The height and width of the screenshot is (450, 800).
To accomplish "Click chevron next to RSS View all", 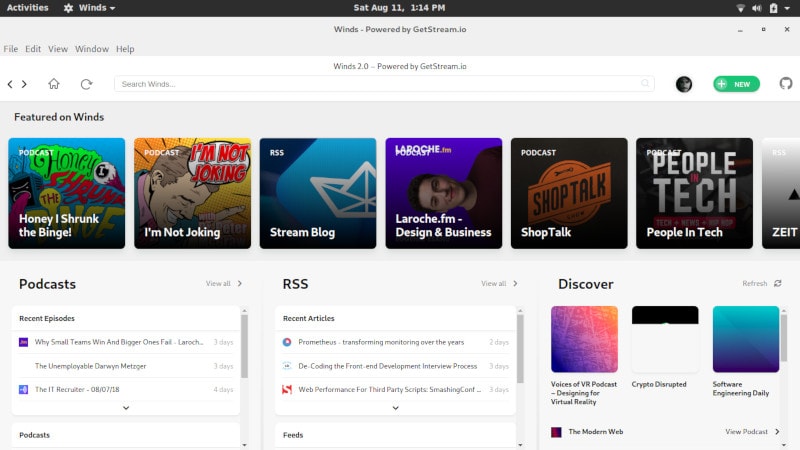I will click(515, 283).
